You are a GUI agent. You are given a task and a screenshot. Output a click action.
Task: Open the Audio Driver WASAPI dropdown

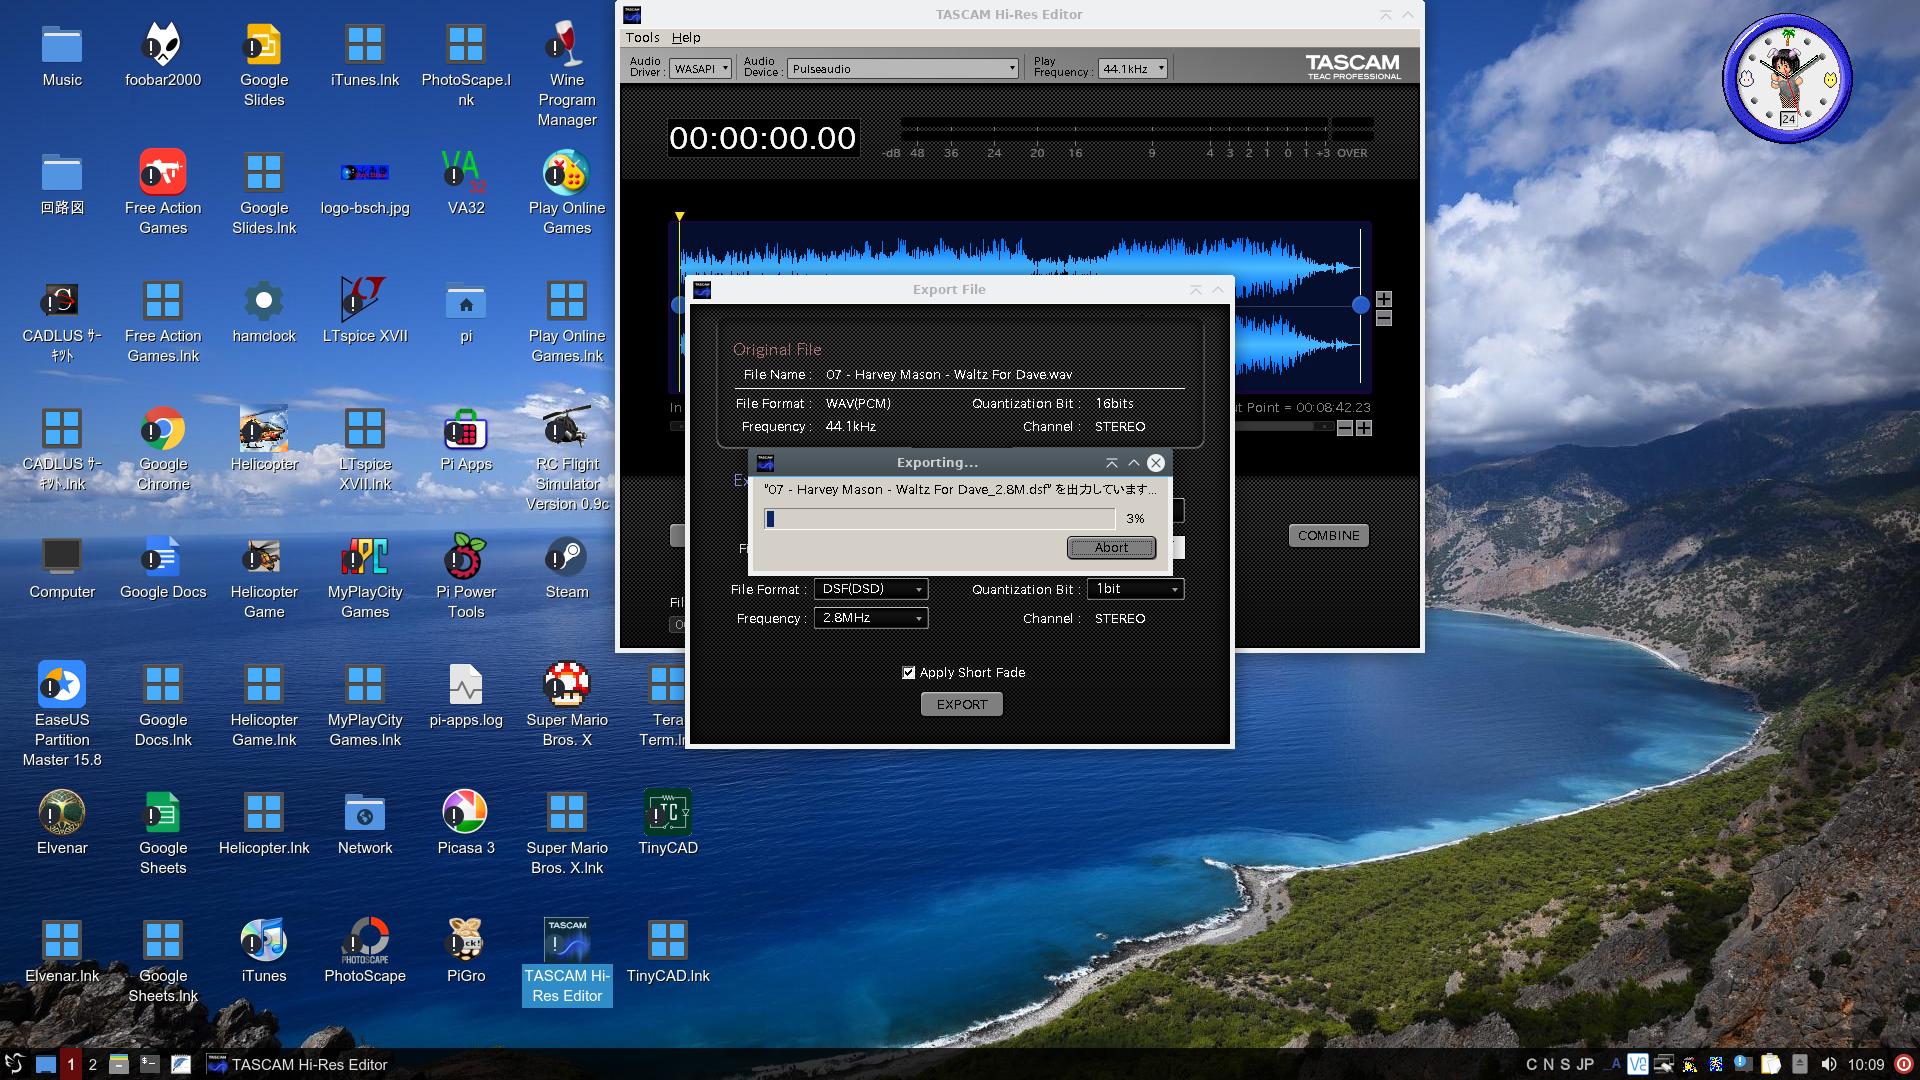(x=701, y=69)
